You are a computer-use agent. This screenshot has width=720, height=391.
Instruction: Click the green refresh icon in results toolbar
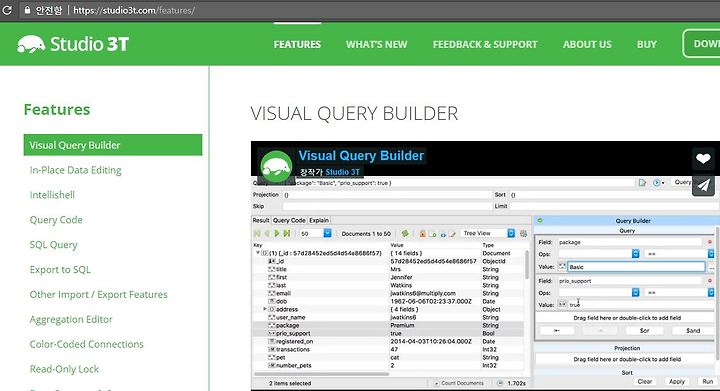(405, 234)
